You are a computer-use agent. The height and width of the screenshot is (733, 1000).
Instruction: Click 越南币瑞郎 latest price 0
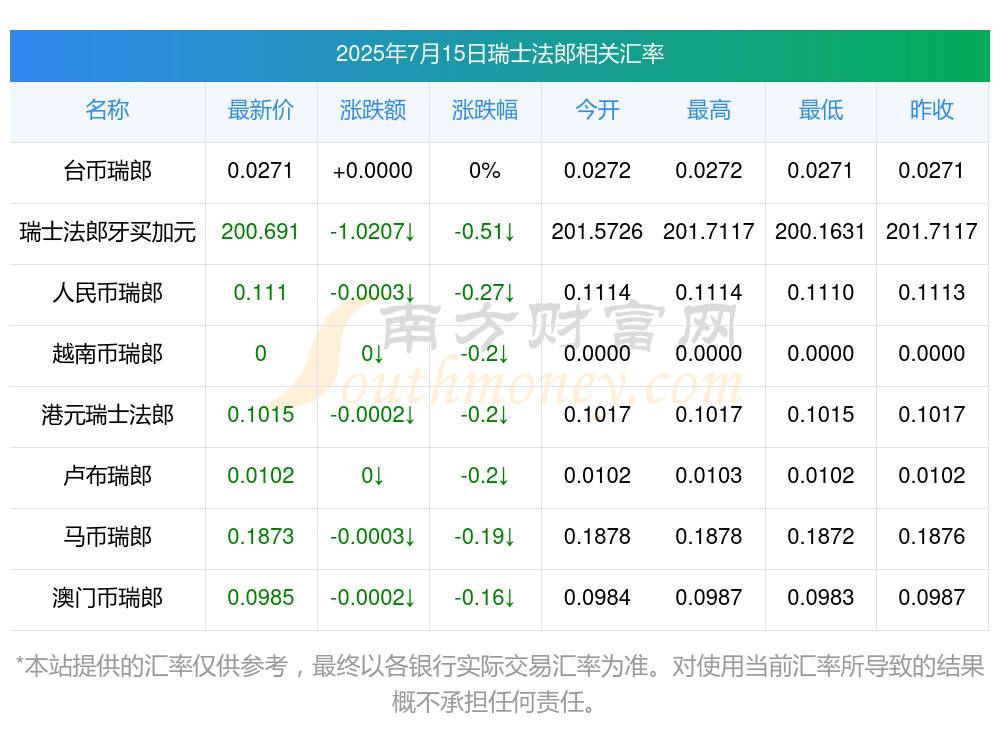(260, 353)
